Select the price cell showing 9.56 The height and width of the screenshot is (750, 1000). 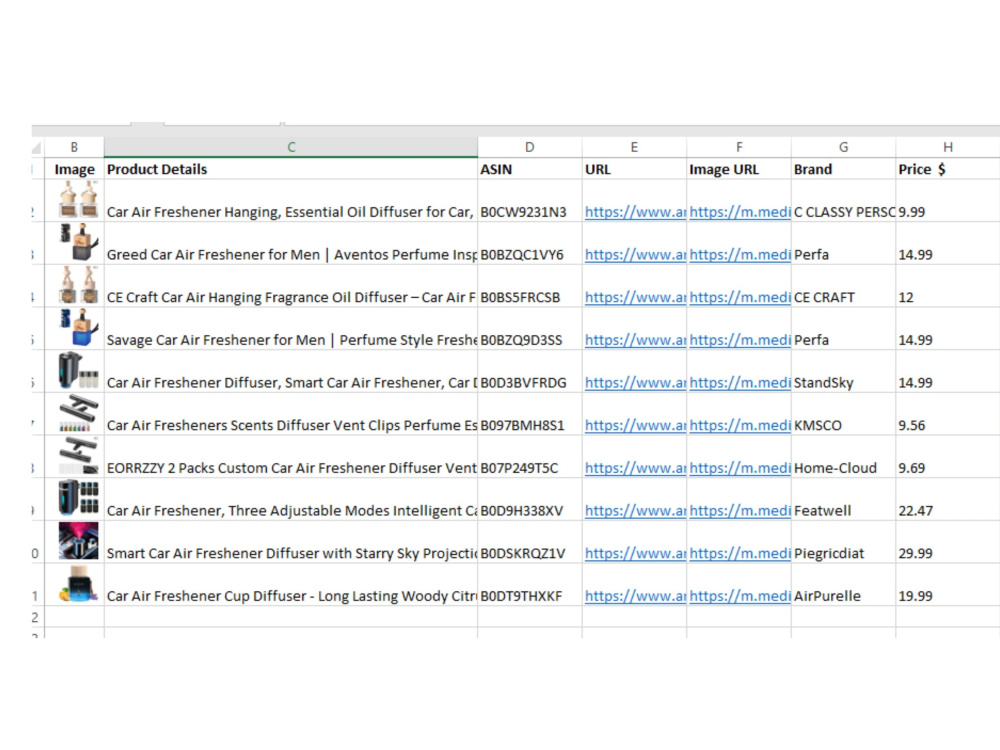tap(948, 415)
